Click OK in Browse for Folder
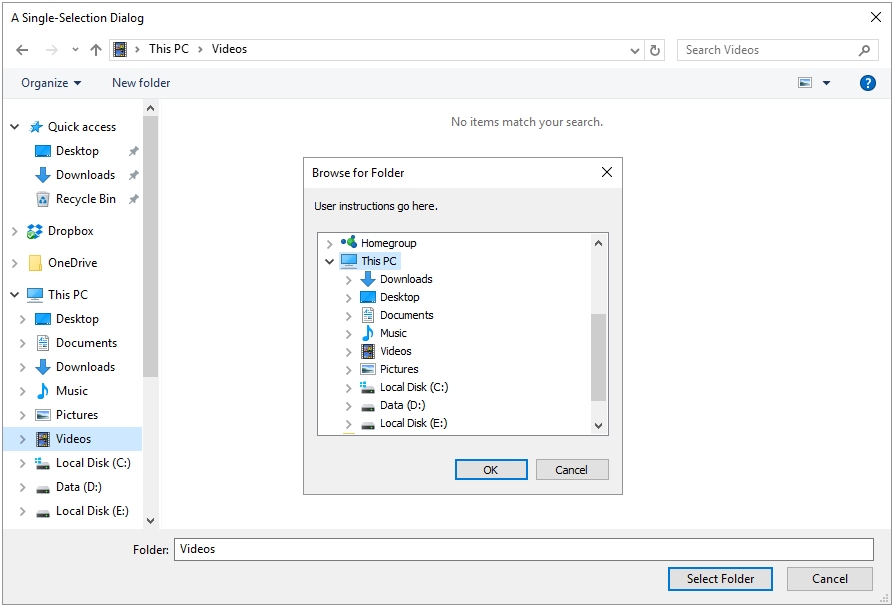The width and height of the screenshot is (894, 607). pyautogui.click(x=491, y=470)
